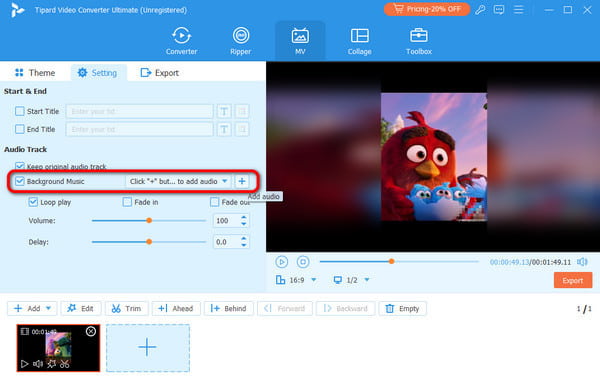The height and width of the screenshot is (387, 600).
Task: Click the scissors icon on the clip
Action: pos(65,364)
